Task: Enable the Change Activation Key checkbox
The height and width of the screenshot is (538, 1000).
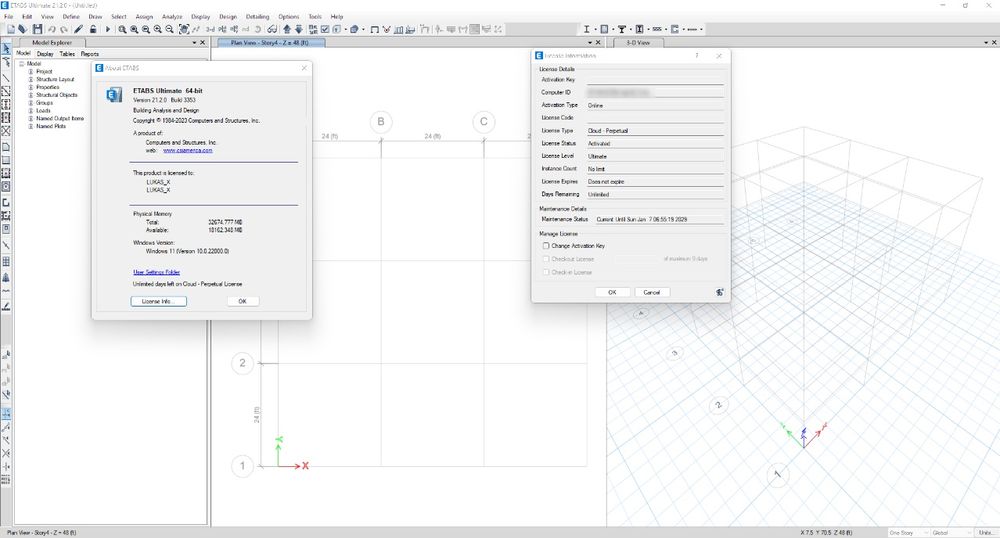Action: click(x=545, y=245)
